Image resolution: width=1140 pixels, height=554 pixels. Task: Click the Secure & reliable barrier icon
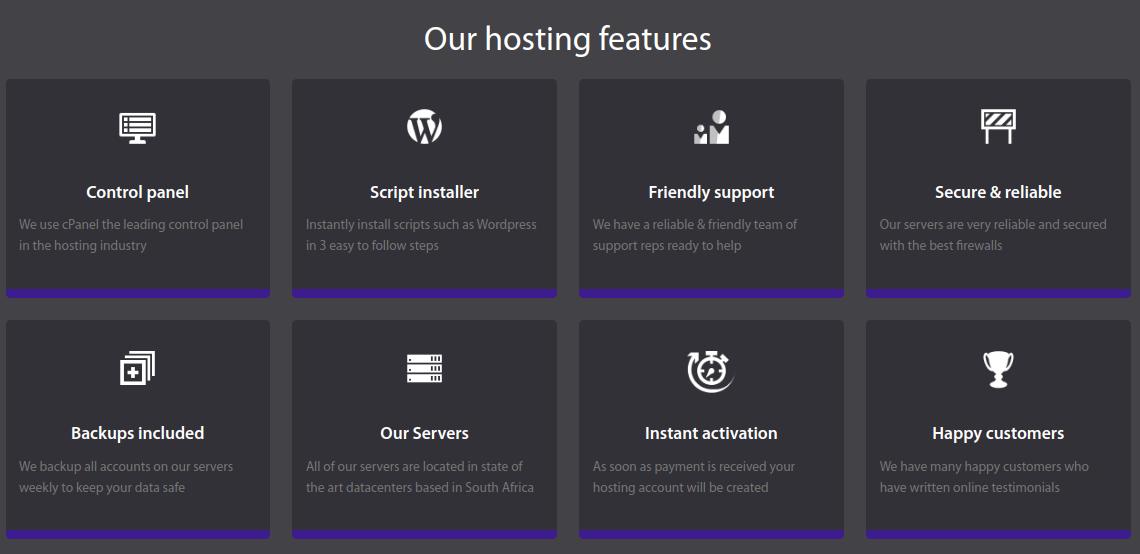point(998,127)
